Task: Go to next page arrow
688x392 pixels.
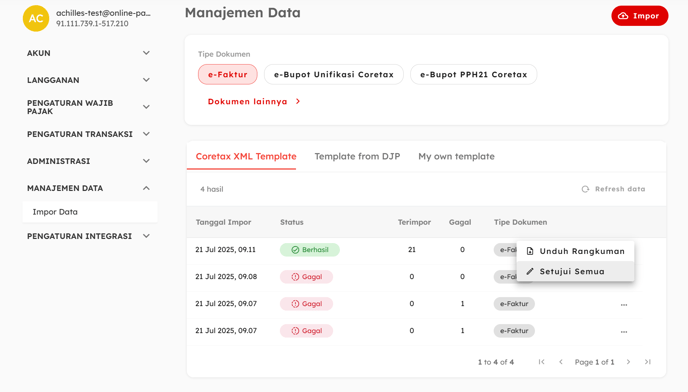Action: click(628, 362)
